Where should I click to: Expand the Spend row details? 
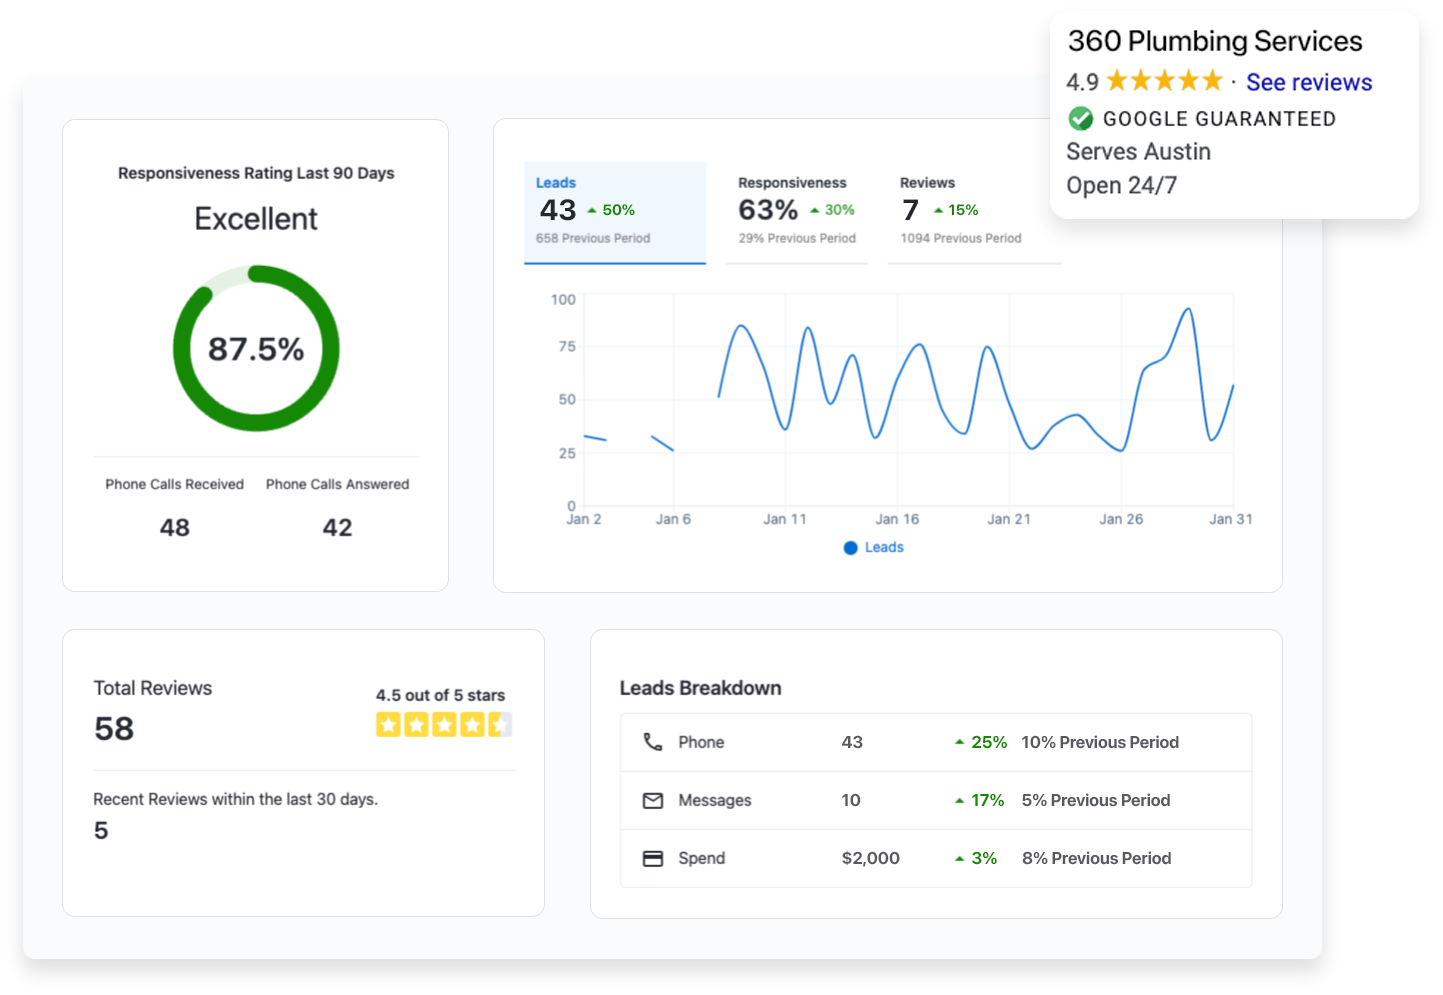935,857
